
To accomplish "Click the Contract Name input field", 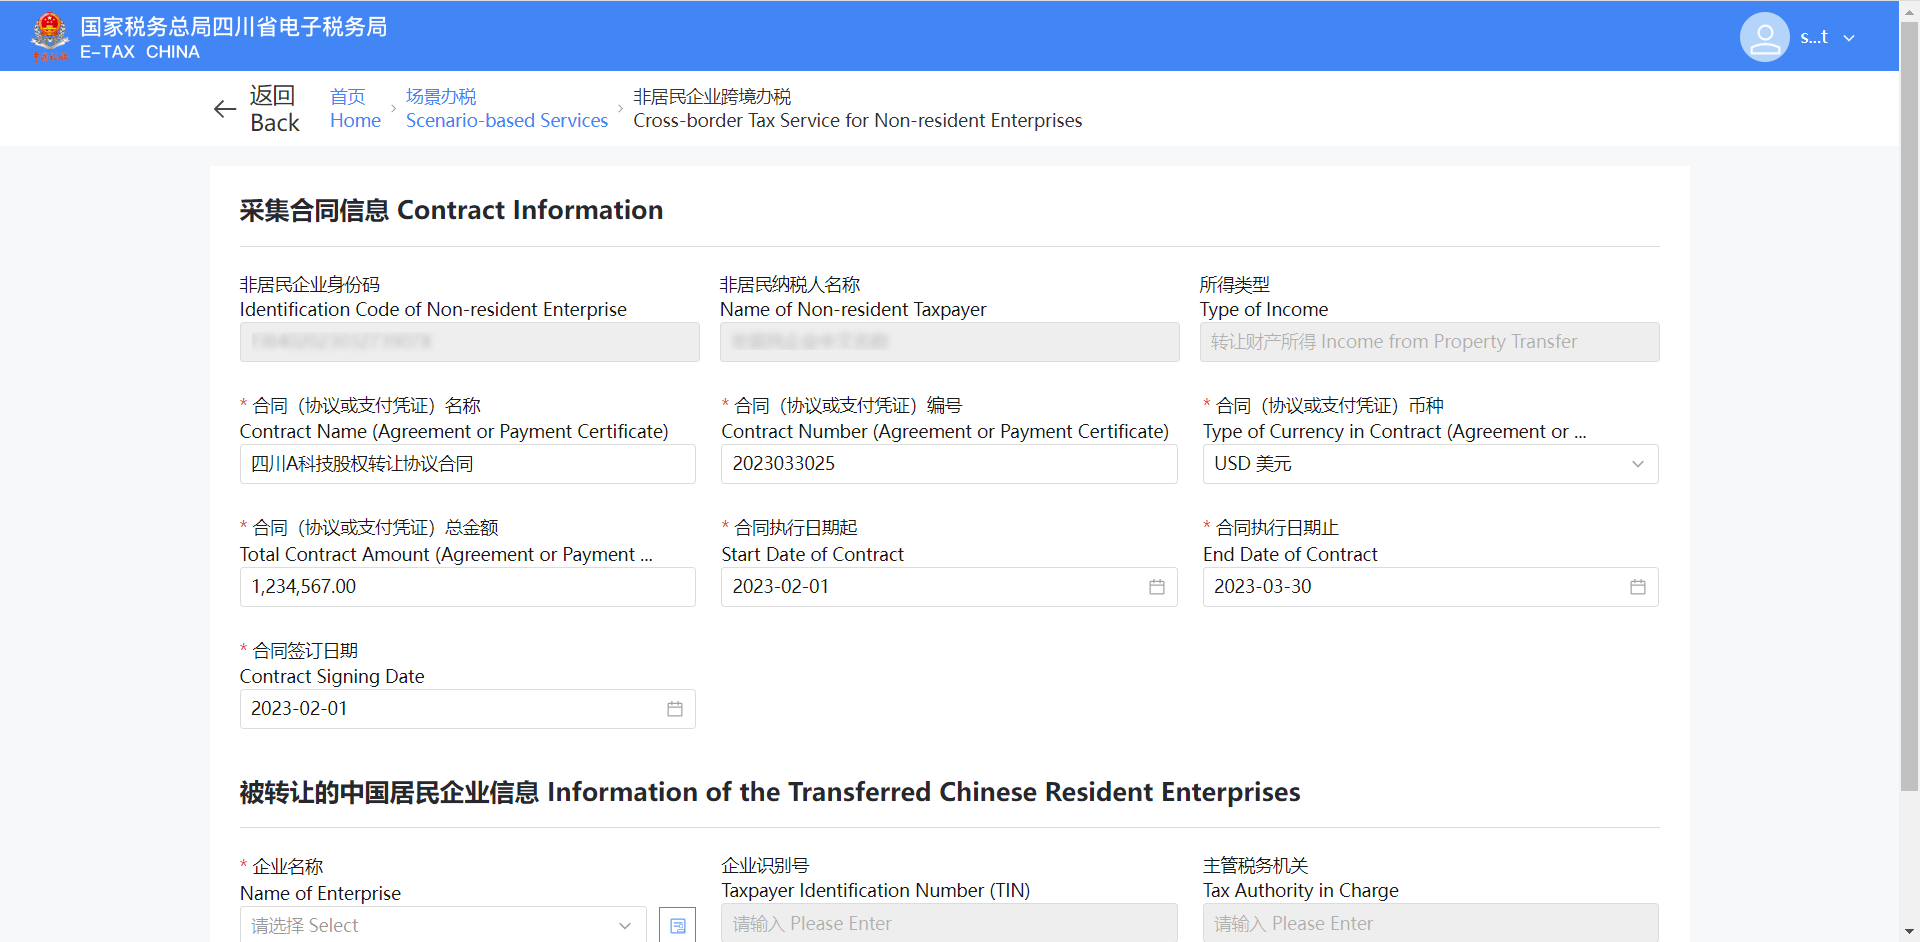I will tap(467, 464).
